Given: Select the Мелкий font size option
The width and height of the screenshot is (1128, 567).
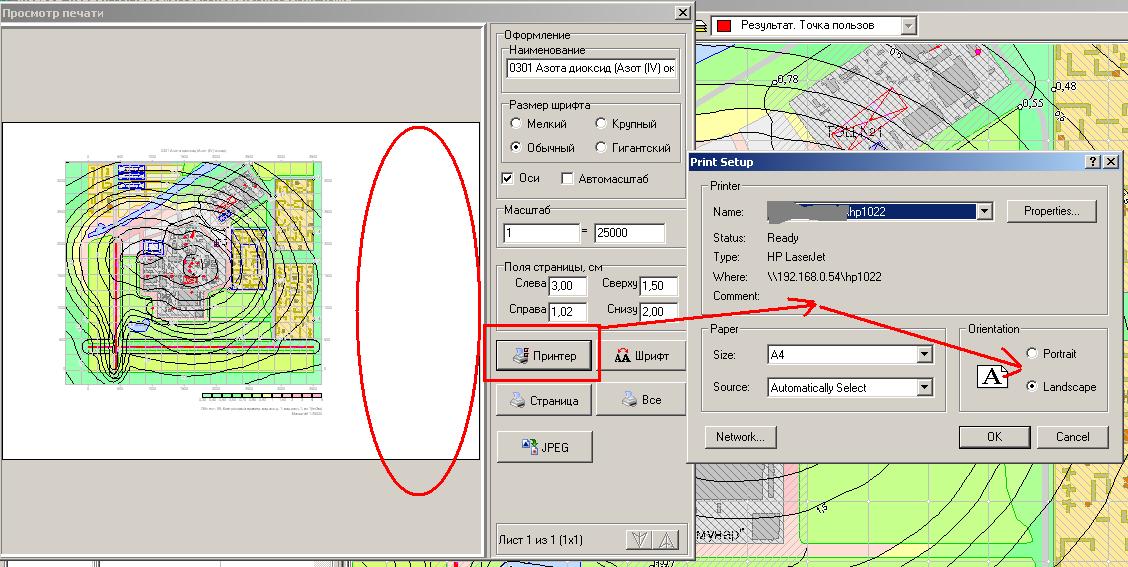Looking at the screenshot, I should pyautogui.click(x=516, y=124).
